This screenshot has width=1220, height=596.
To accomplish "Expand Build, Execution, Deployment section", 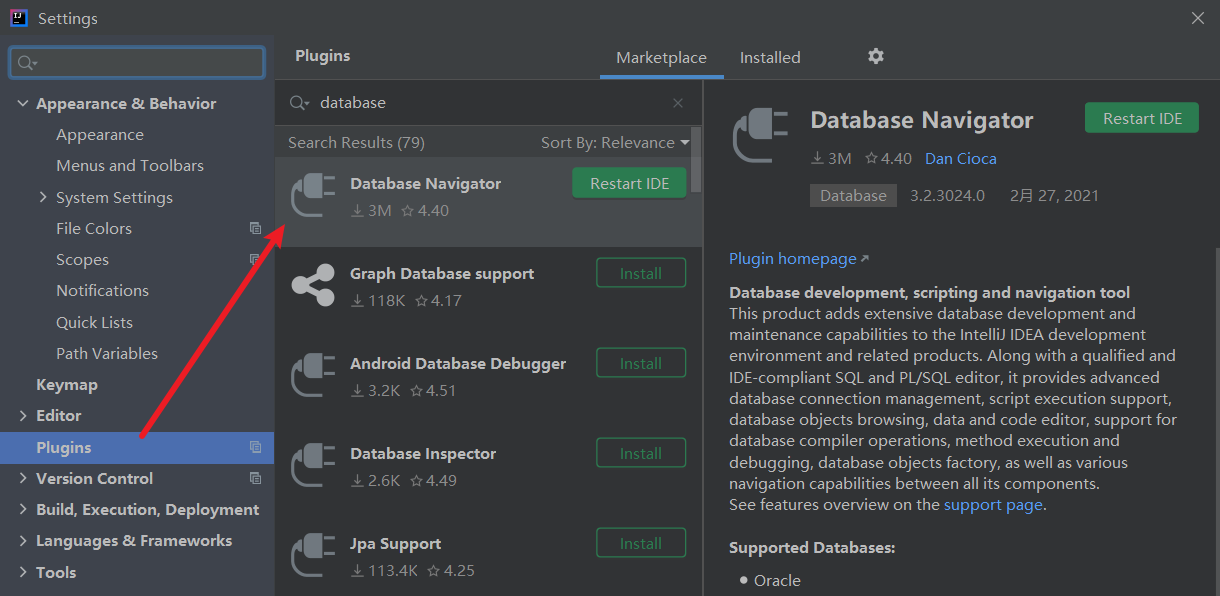I will 23,509.
